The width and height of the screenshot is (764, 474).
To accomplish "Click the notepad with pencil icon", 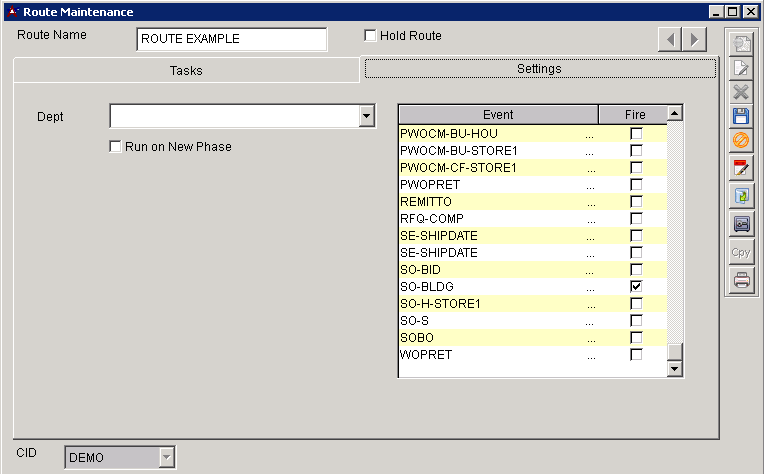I will click(741, 168).
